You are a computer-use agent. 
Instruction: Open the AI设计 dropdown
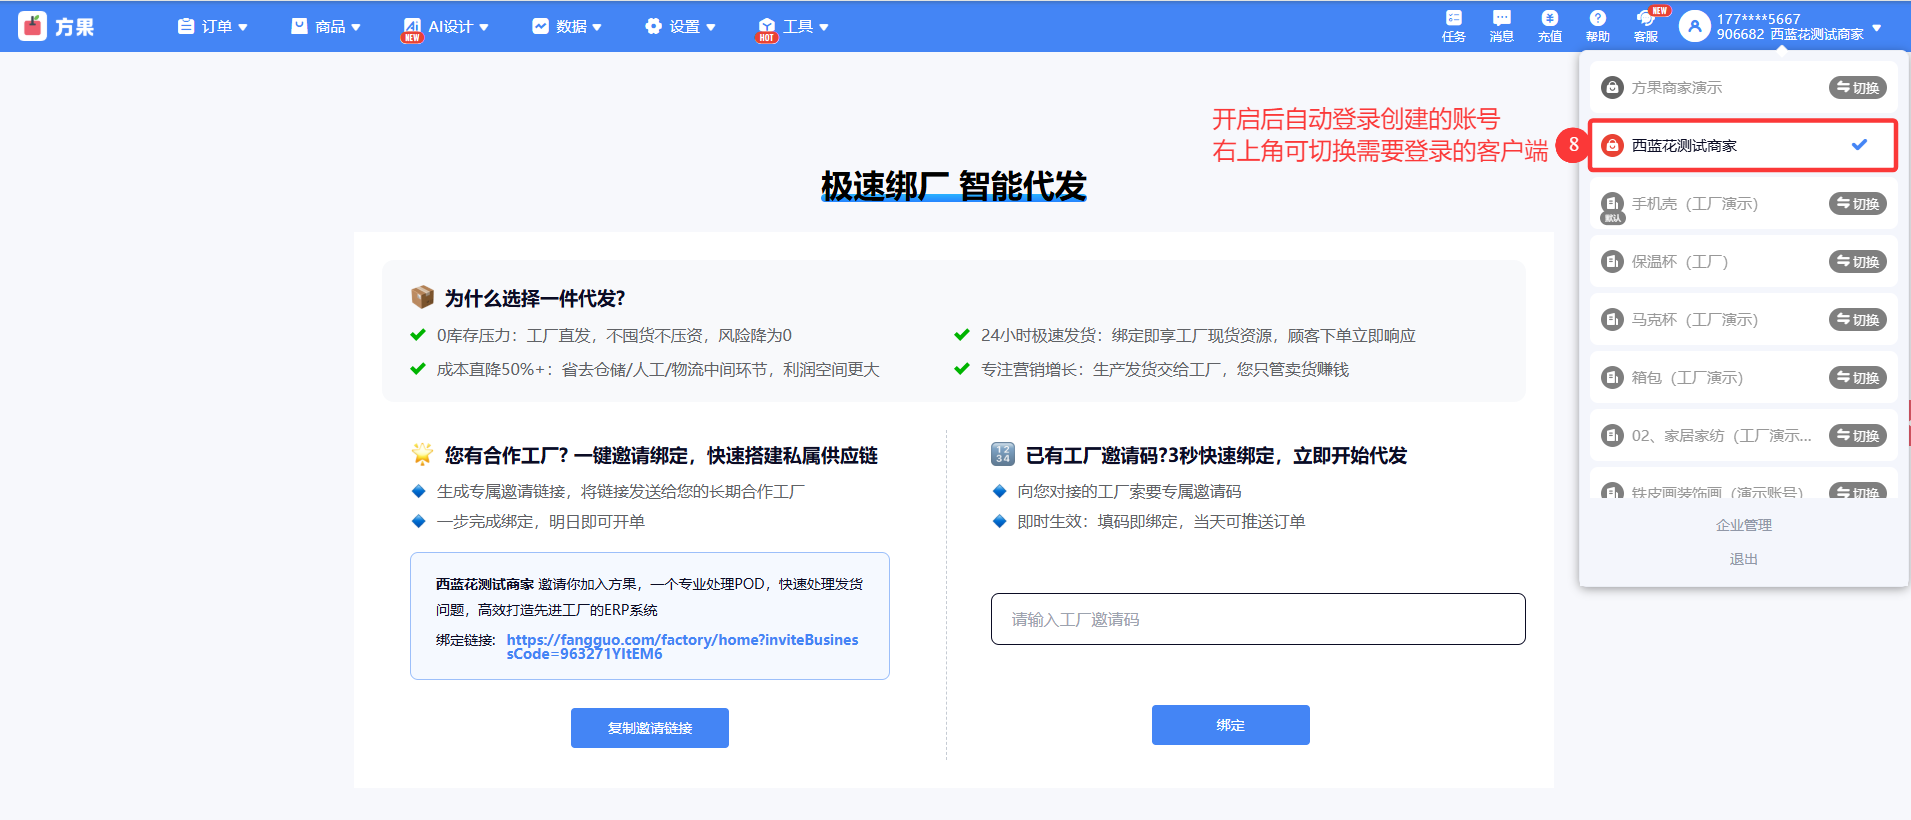tap(446, 27)
